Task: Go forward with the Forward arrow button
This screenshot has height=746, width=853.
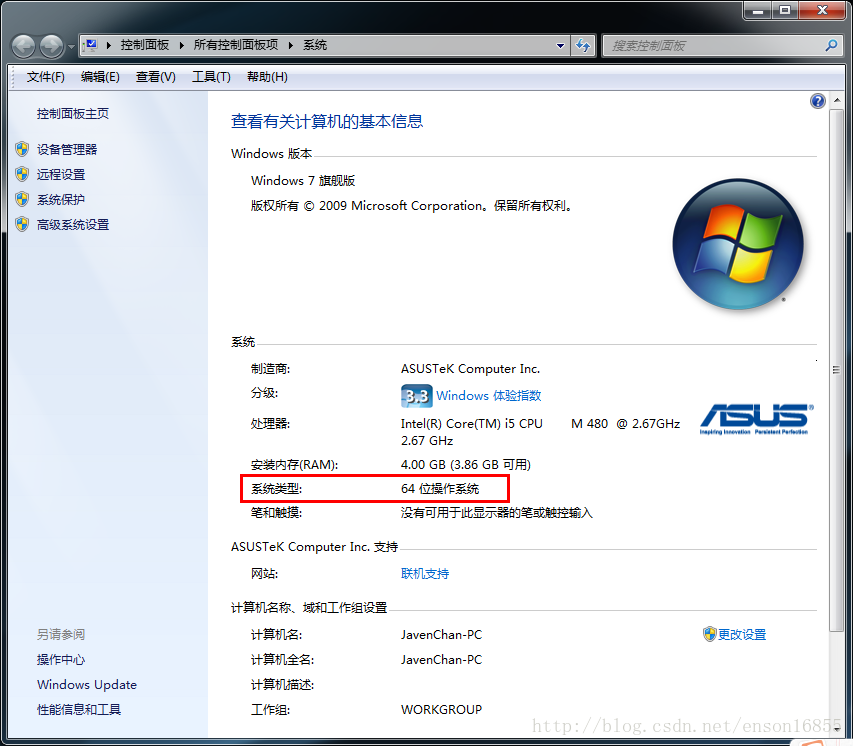Action: (x=52, y=46)
